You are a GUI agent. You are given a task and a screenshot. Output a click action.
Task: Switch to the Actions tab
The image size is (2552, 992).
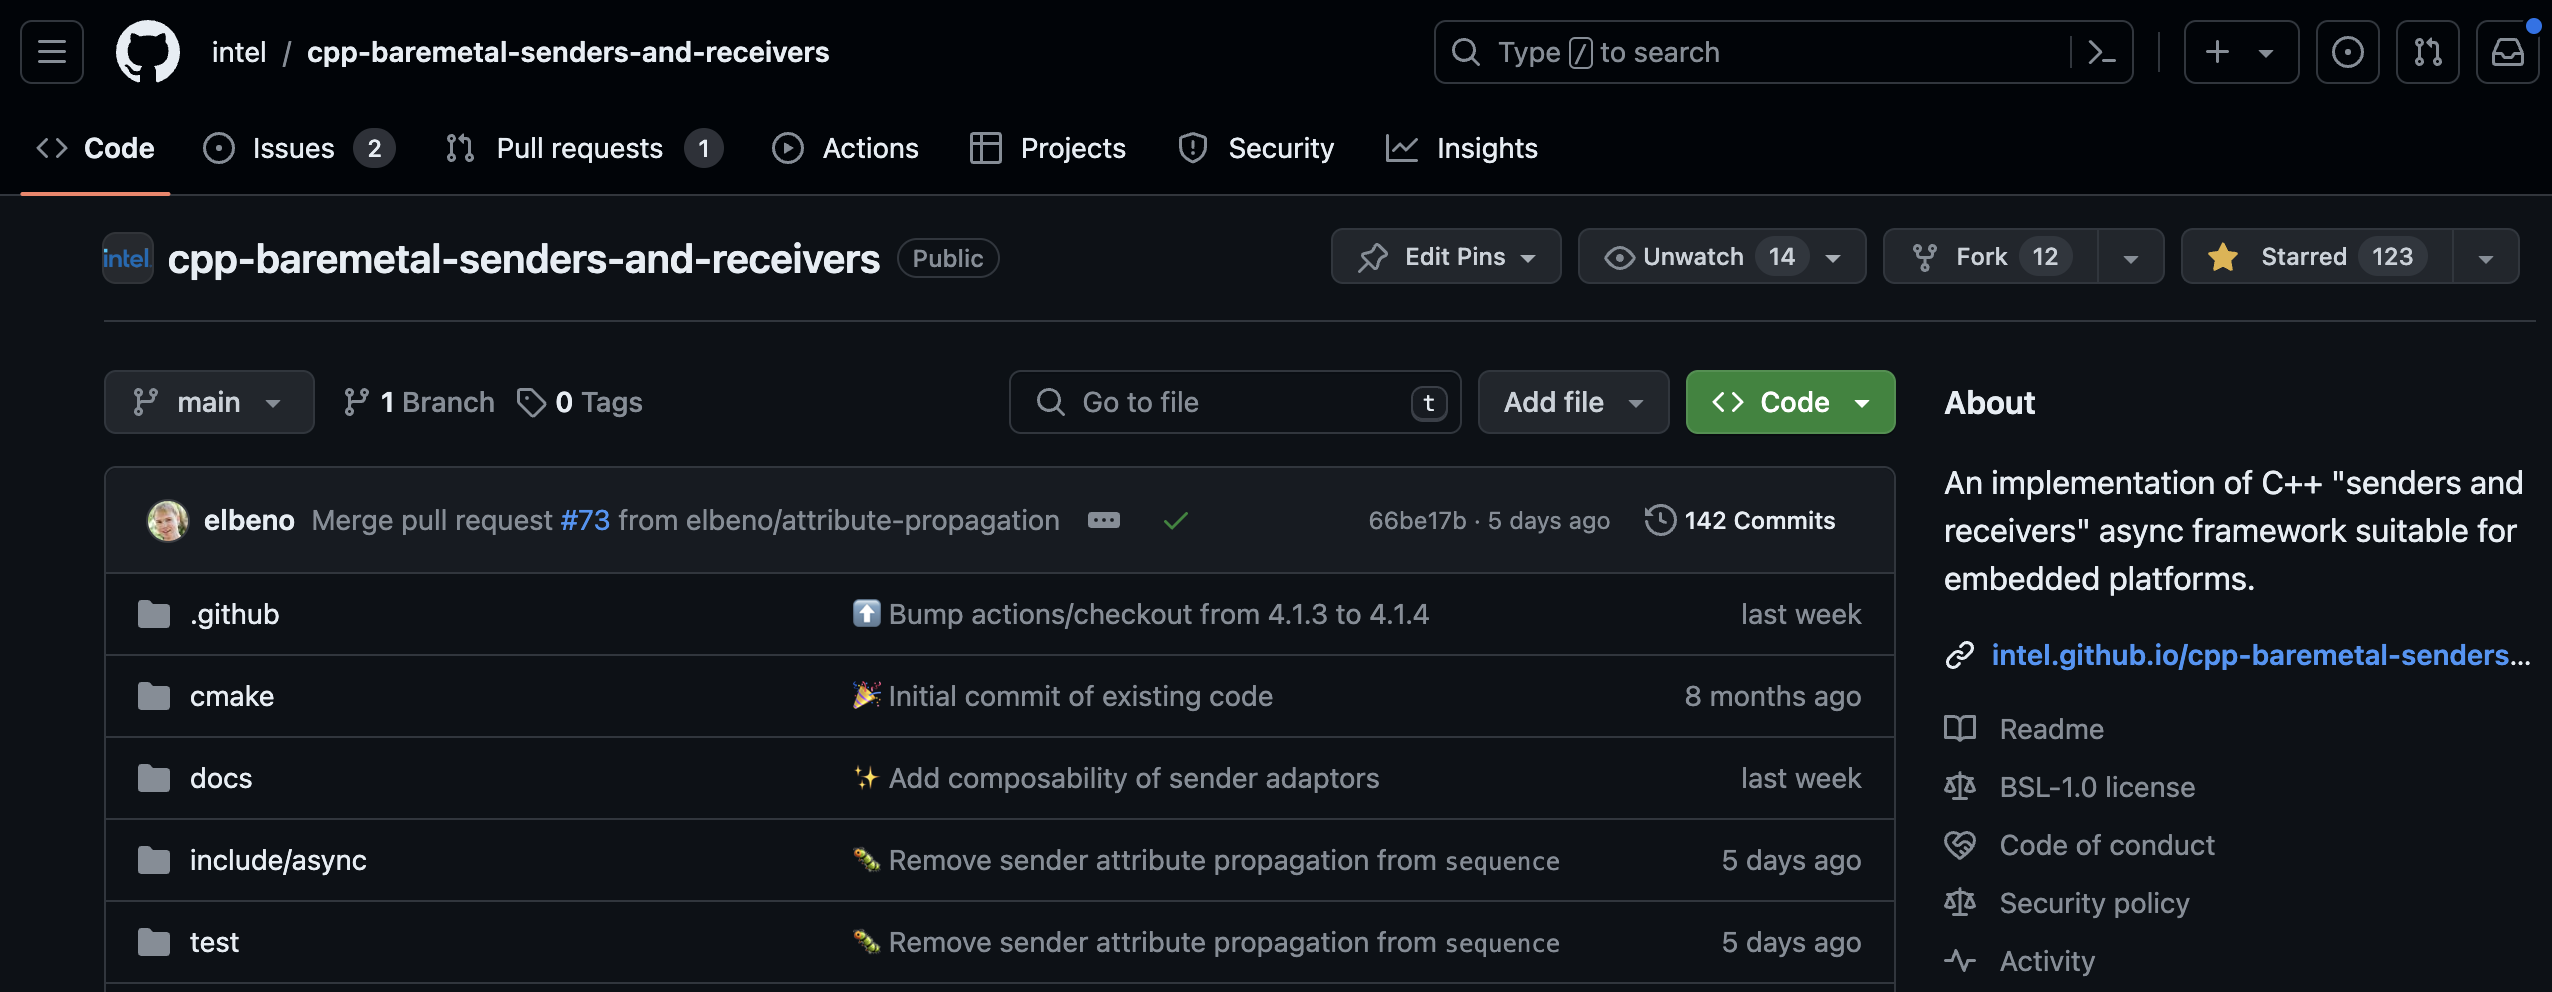(x=846, y=148)
